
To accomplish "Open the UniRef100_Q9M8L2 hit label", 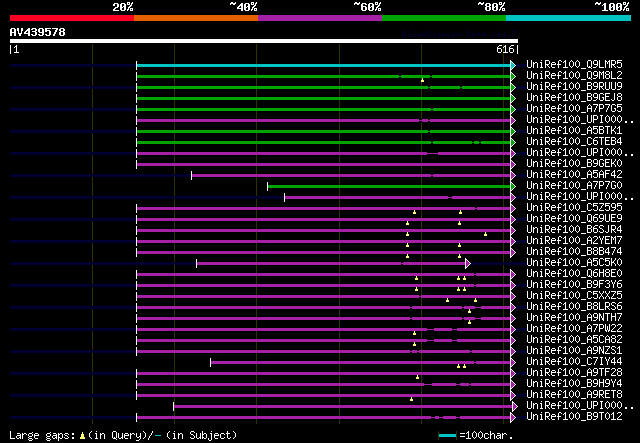I will pyautogui.click(x=574, y=76).
